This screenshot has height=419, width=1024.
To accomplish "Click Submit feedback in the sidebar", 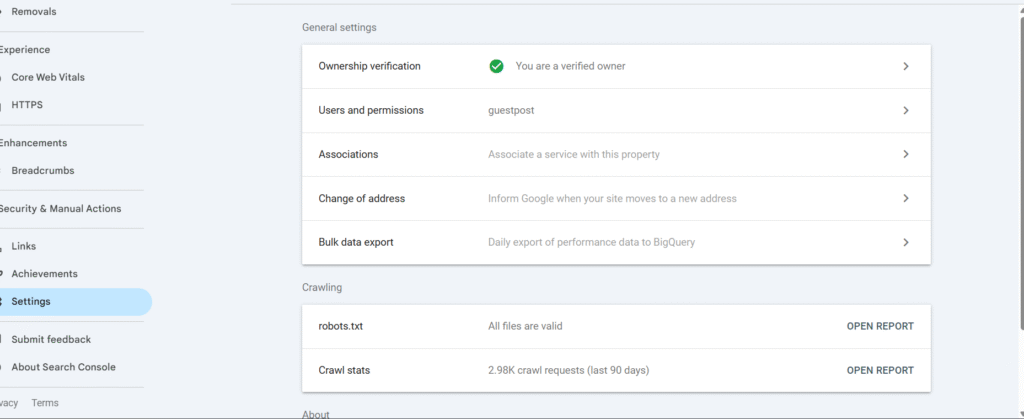I will click(x=51, y=339).
